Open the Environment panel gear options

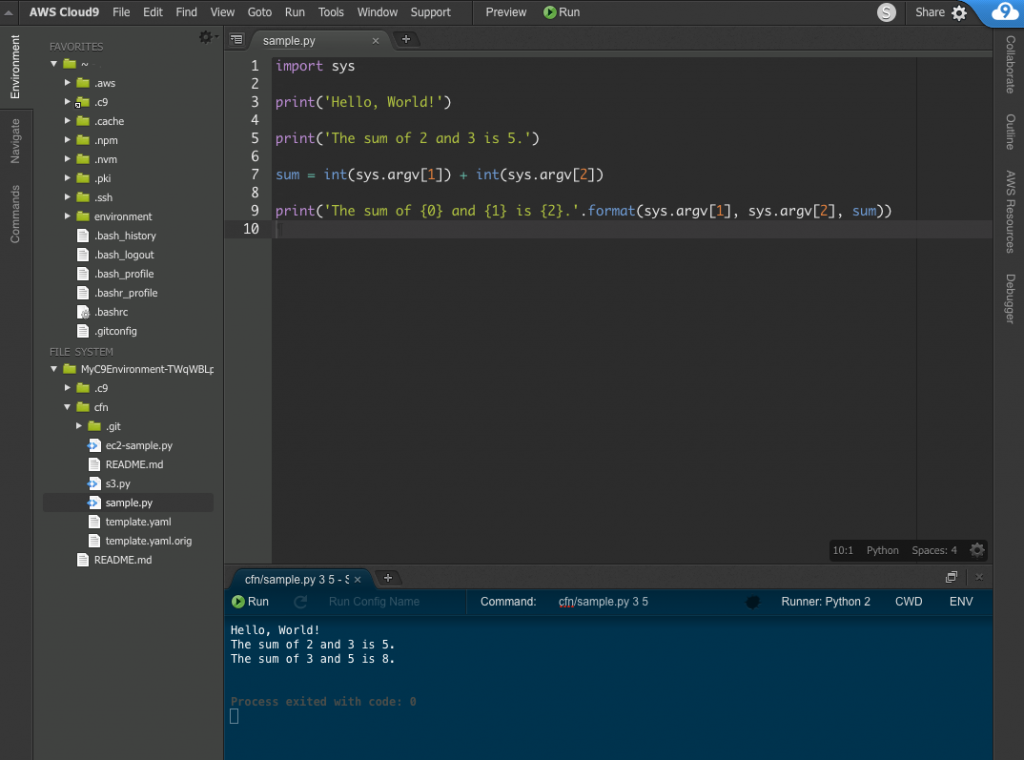tap(207, 37)
